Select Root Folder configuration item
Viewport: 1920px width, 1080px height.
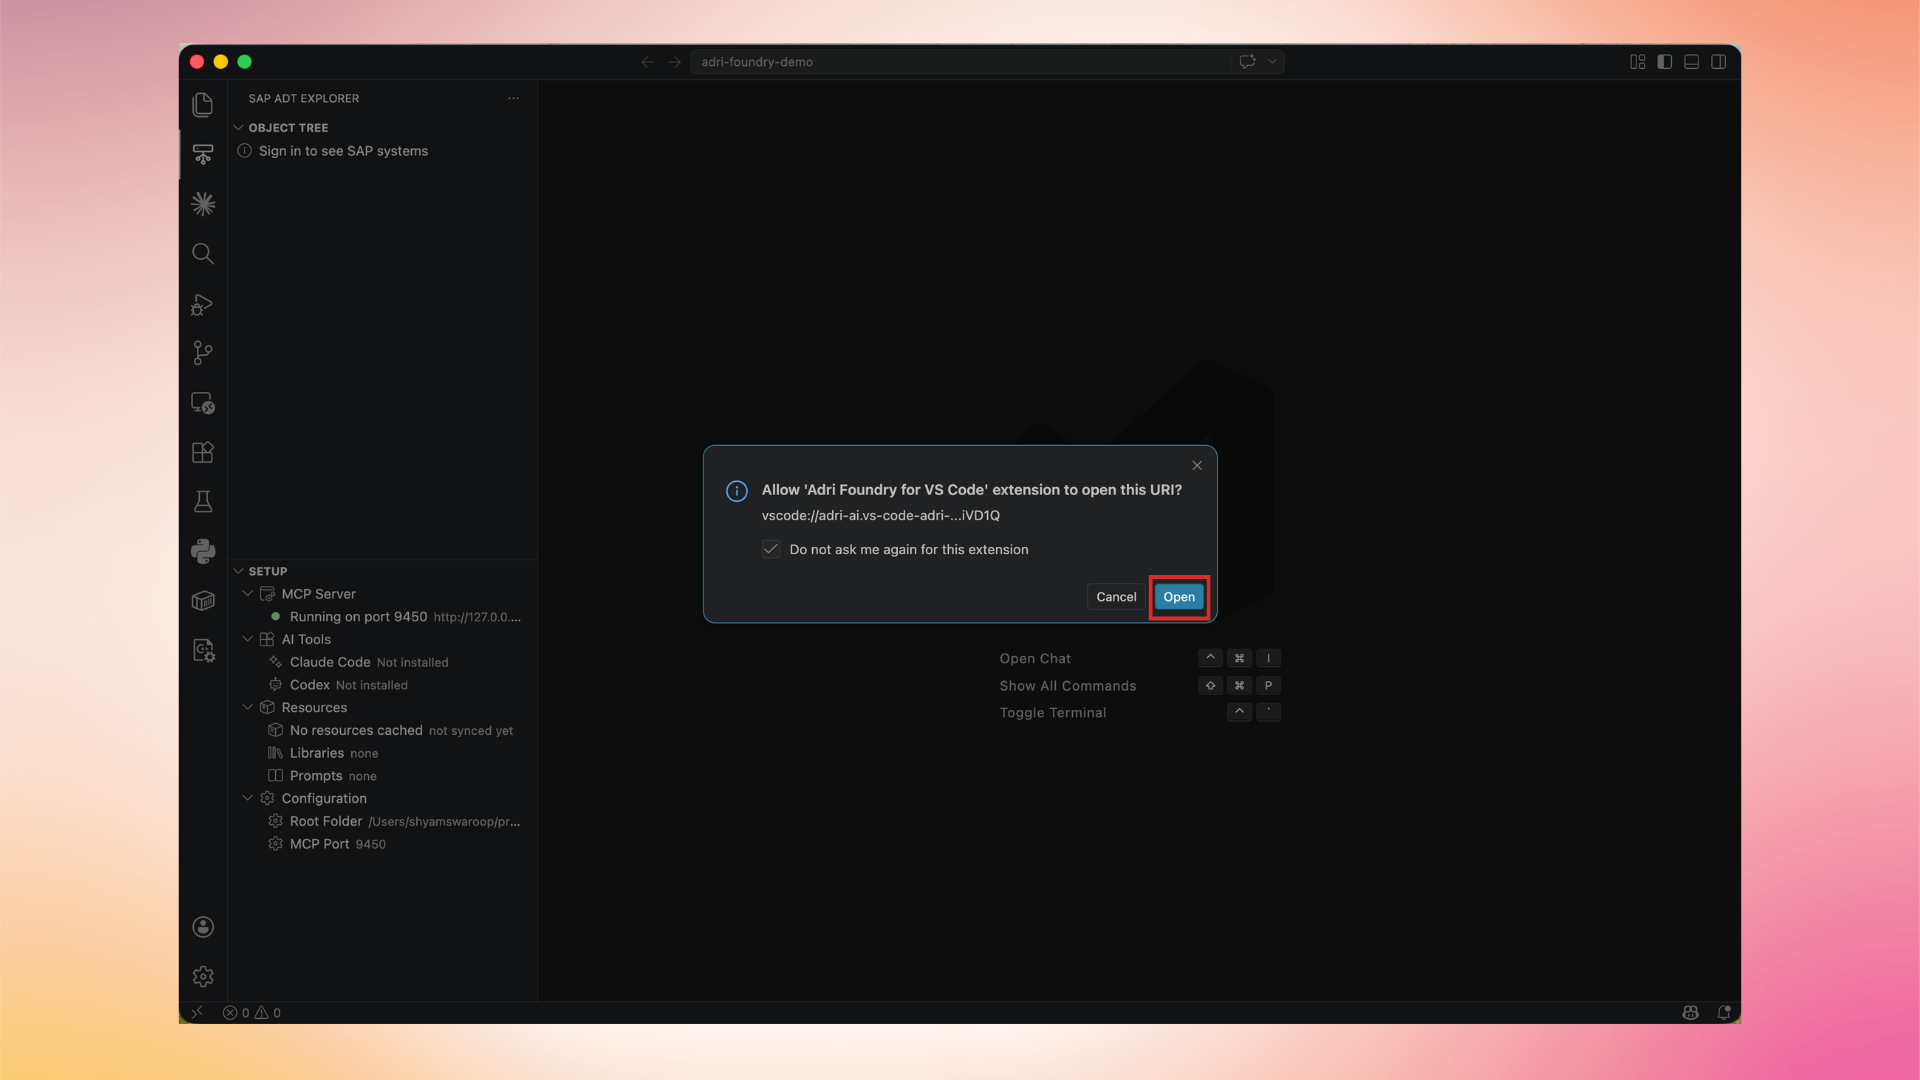(x=326, y=821)
